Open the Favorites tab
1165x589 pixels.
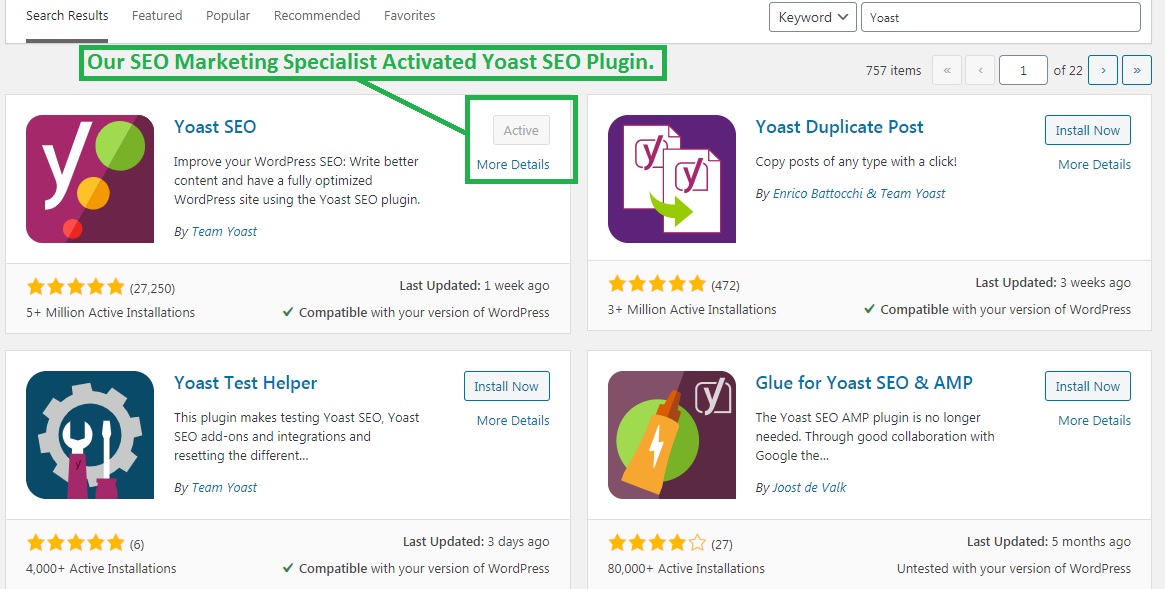click(x=410, y=16)
